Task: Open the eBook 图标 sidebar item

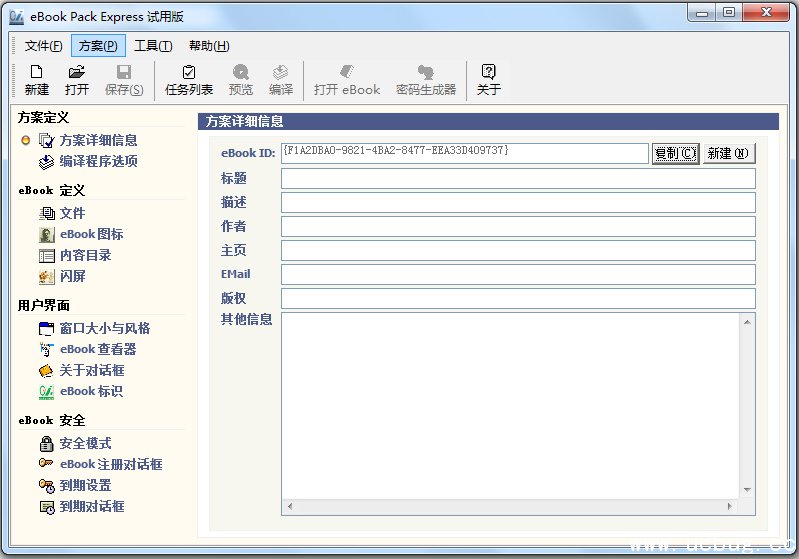Action: pyautogui.click(x=91, y=234)
